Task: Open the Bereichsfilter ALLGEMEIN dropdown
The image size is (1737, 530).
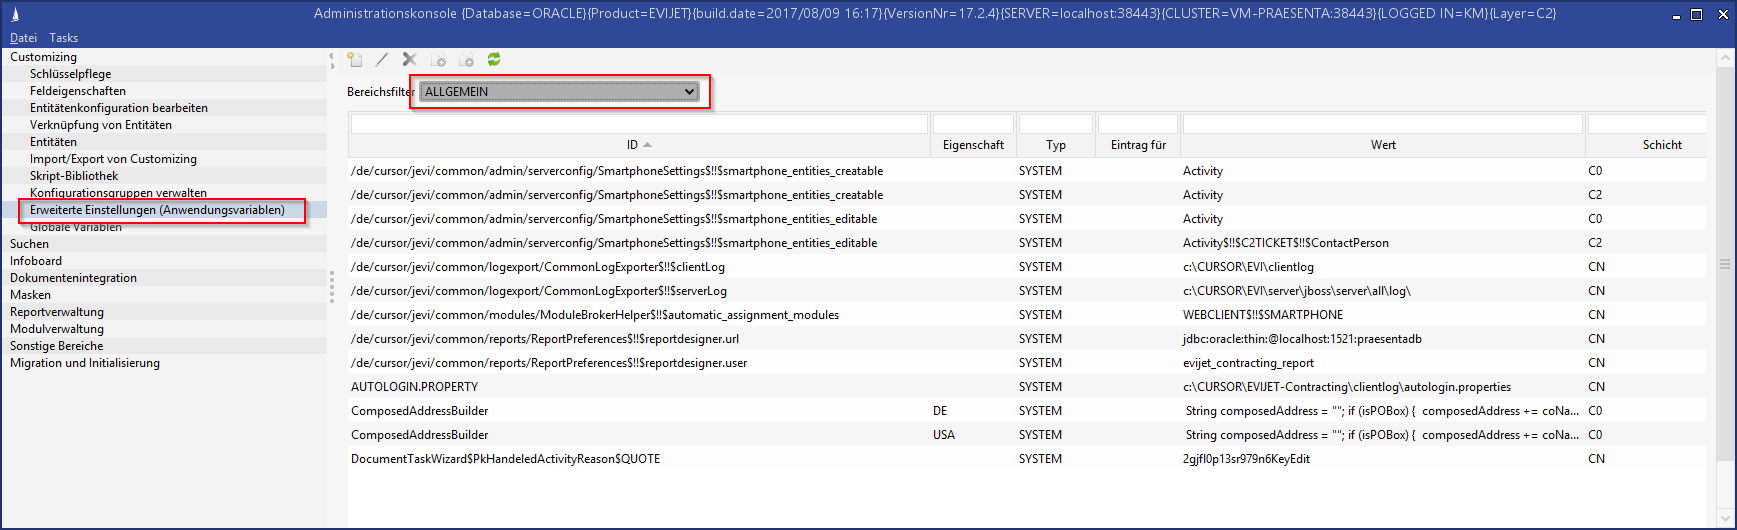Action: point(559,92)
